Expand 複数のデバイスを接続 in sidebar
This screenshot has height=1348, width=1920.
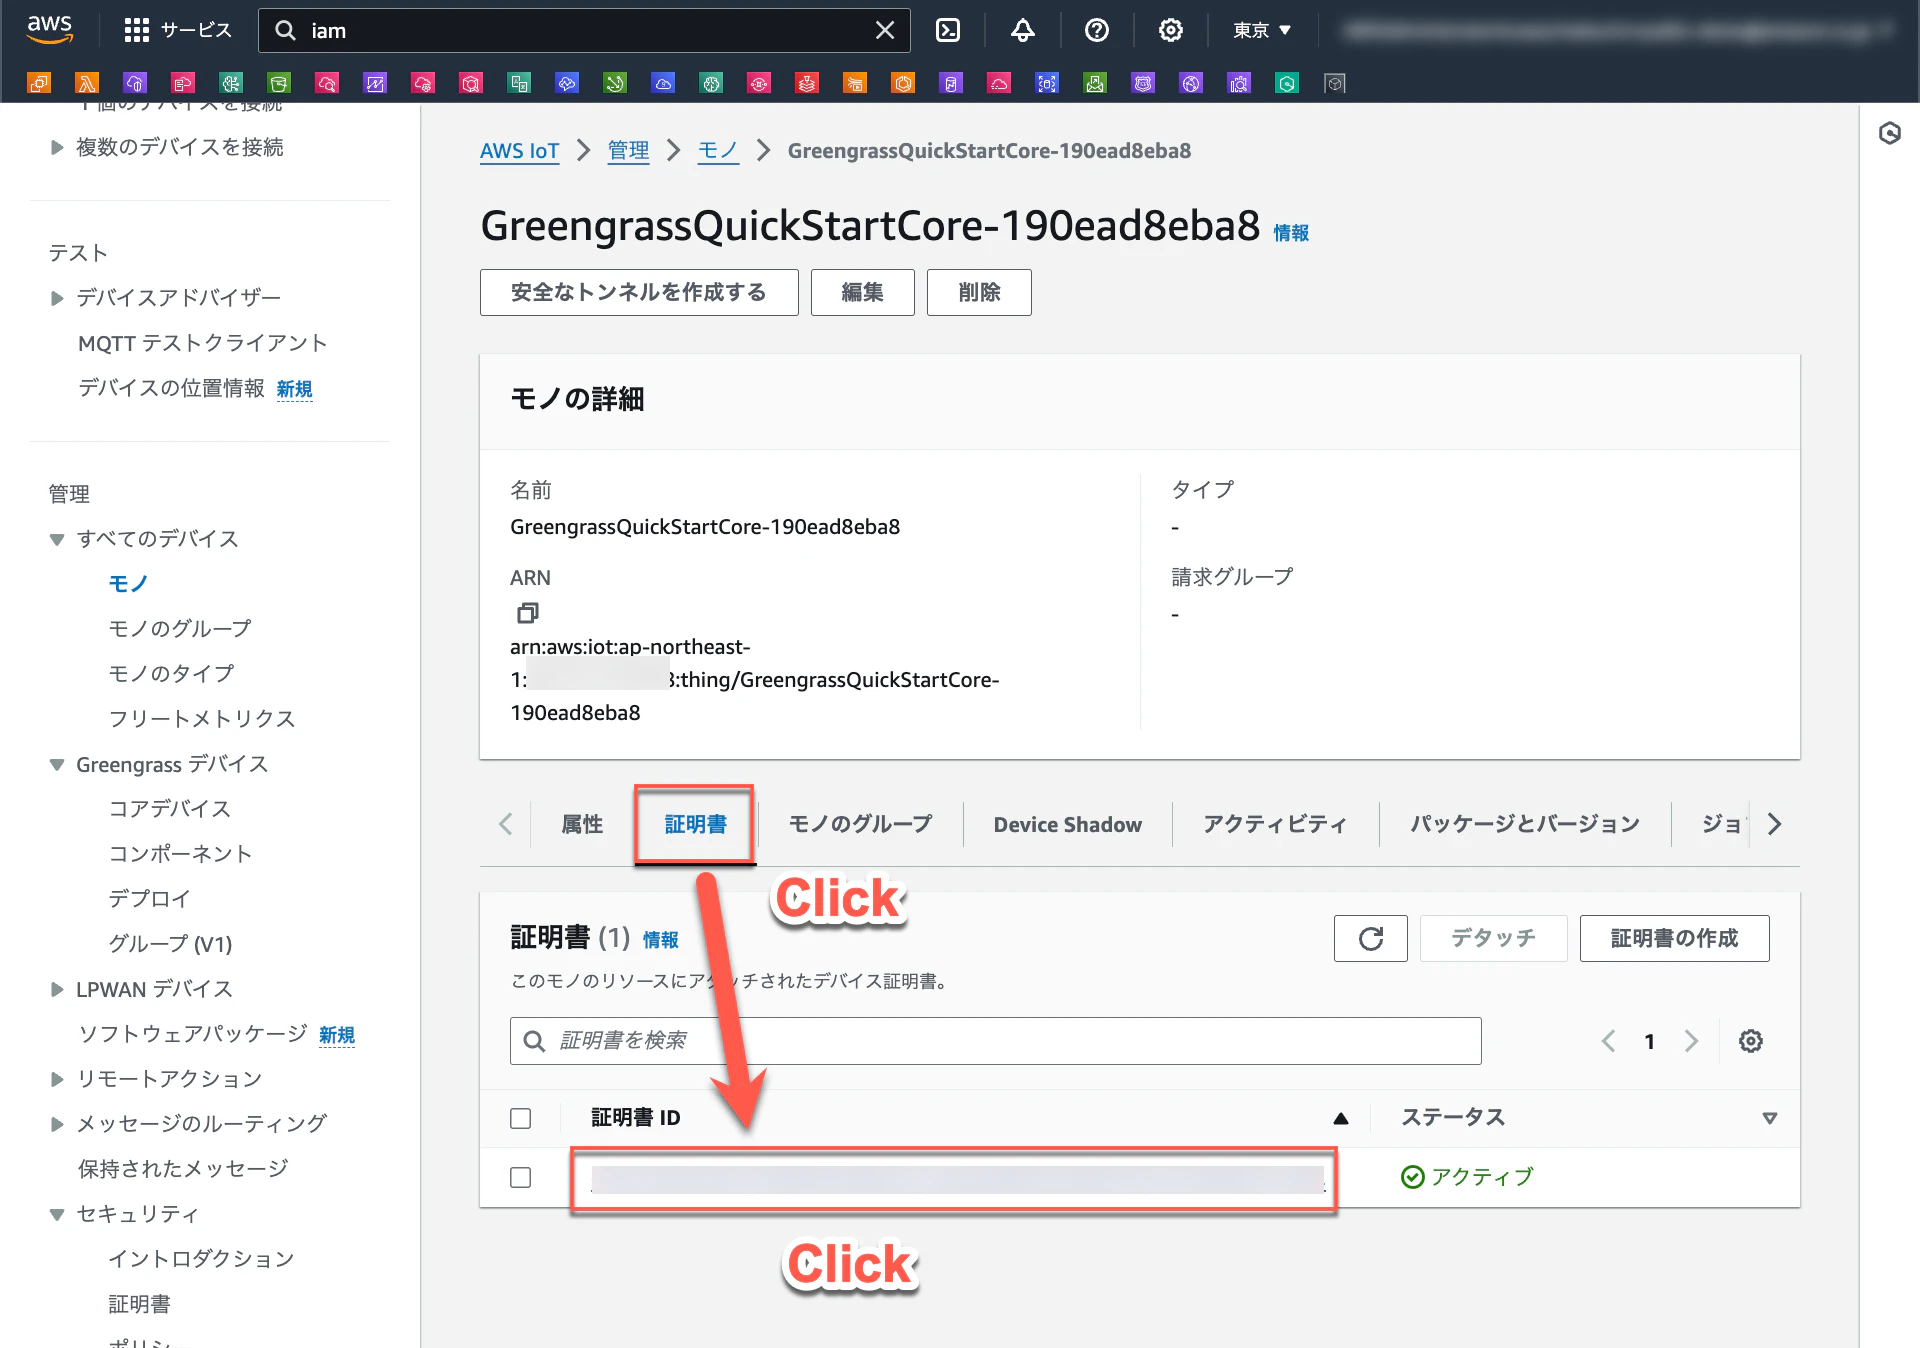pyautogui.click(x=57, y=148)
